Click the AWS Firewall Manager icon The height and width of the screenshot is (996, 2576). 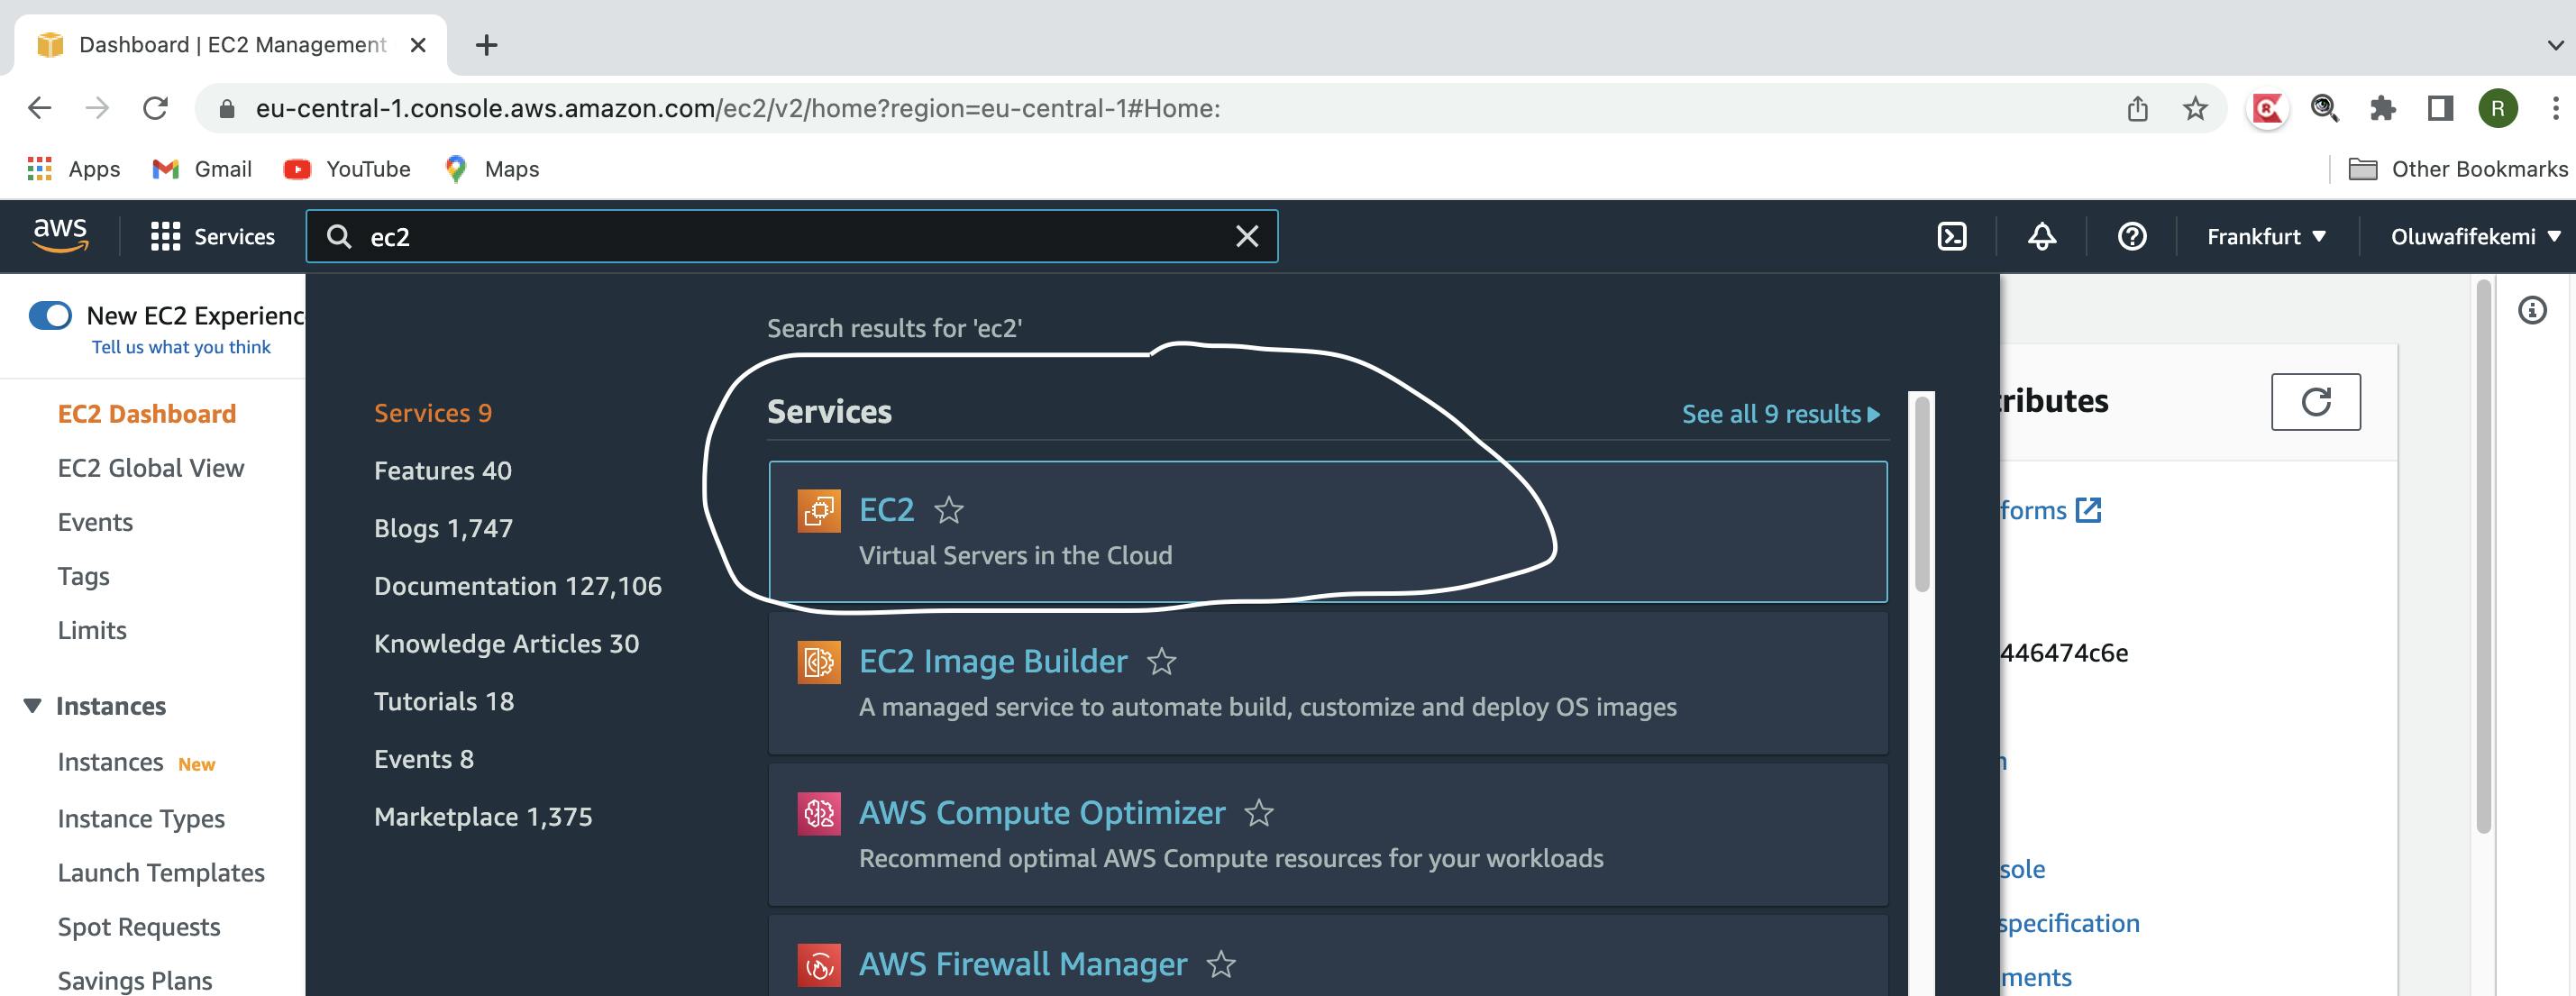click(x=820, y=962)
